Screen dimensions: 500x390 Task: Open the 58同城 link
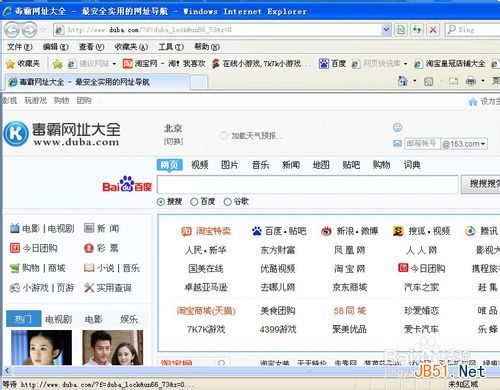pos(350,311)
